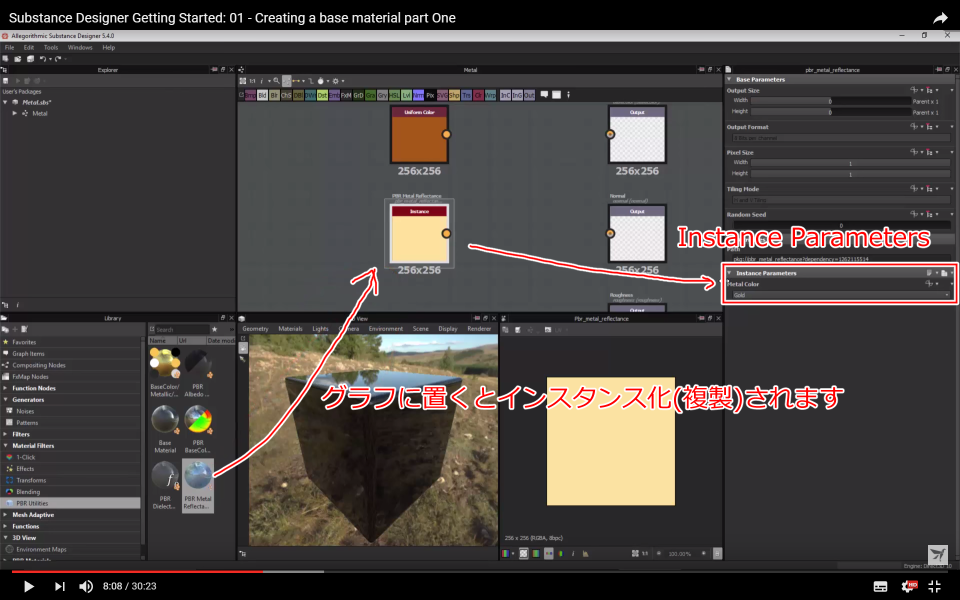Add a Grayscale conversion (Gry) node

382,96
